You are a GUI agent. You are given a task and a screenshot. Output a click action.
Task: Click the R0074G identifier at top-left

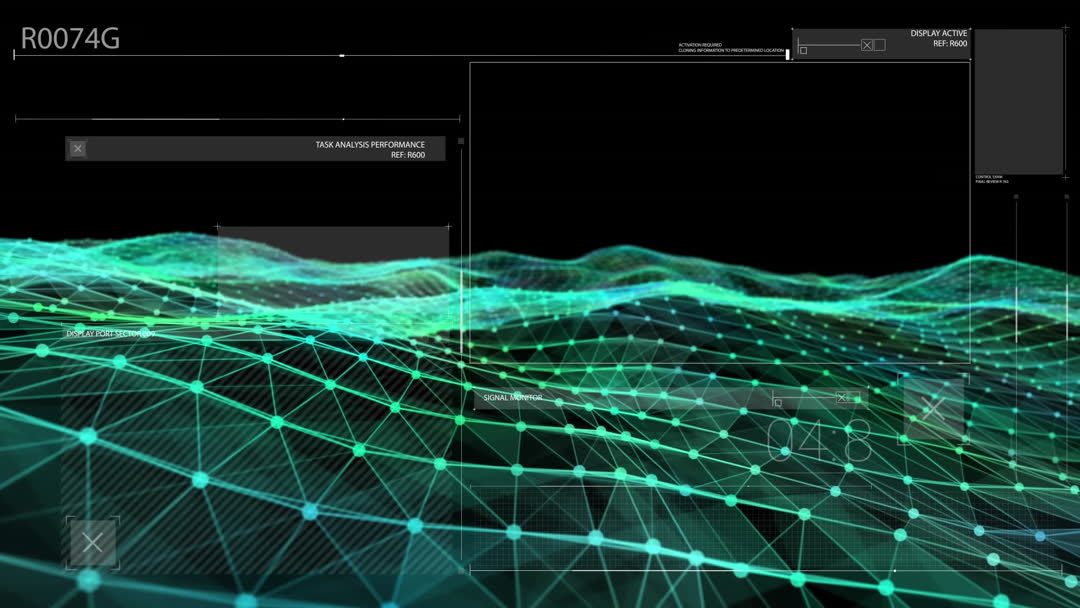pyautogui.click(x=70, y=39)
